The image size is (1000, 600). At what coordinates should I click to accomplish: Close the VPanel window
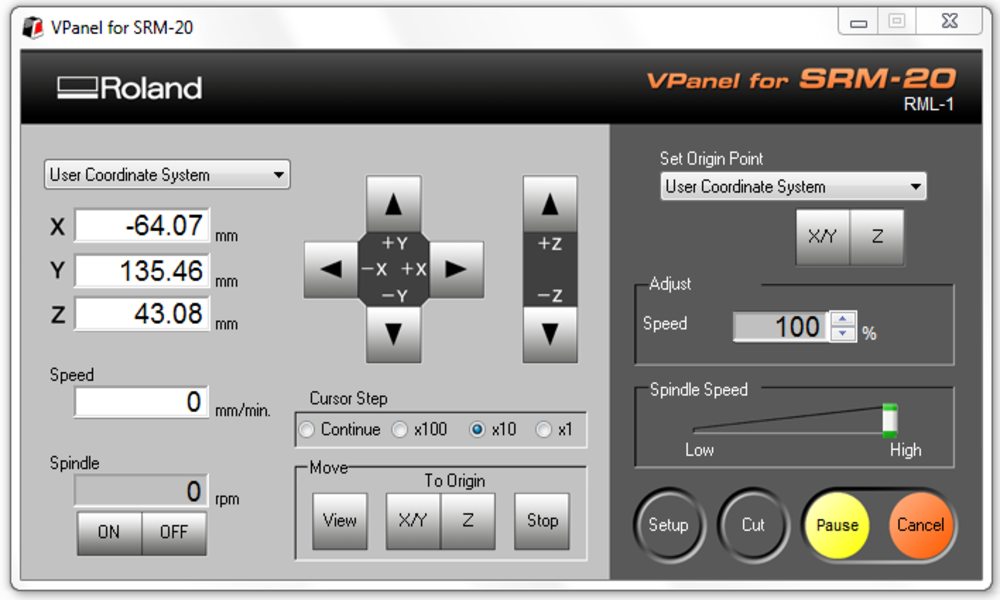(950, 22)
